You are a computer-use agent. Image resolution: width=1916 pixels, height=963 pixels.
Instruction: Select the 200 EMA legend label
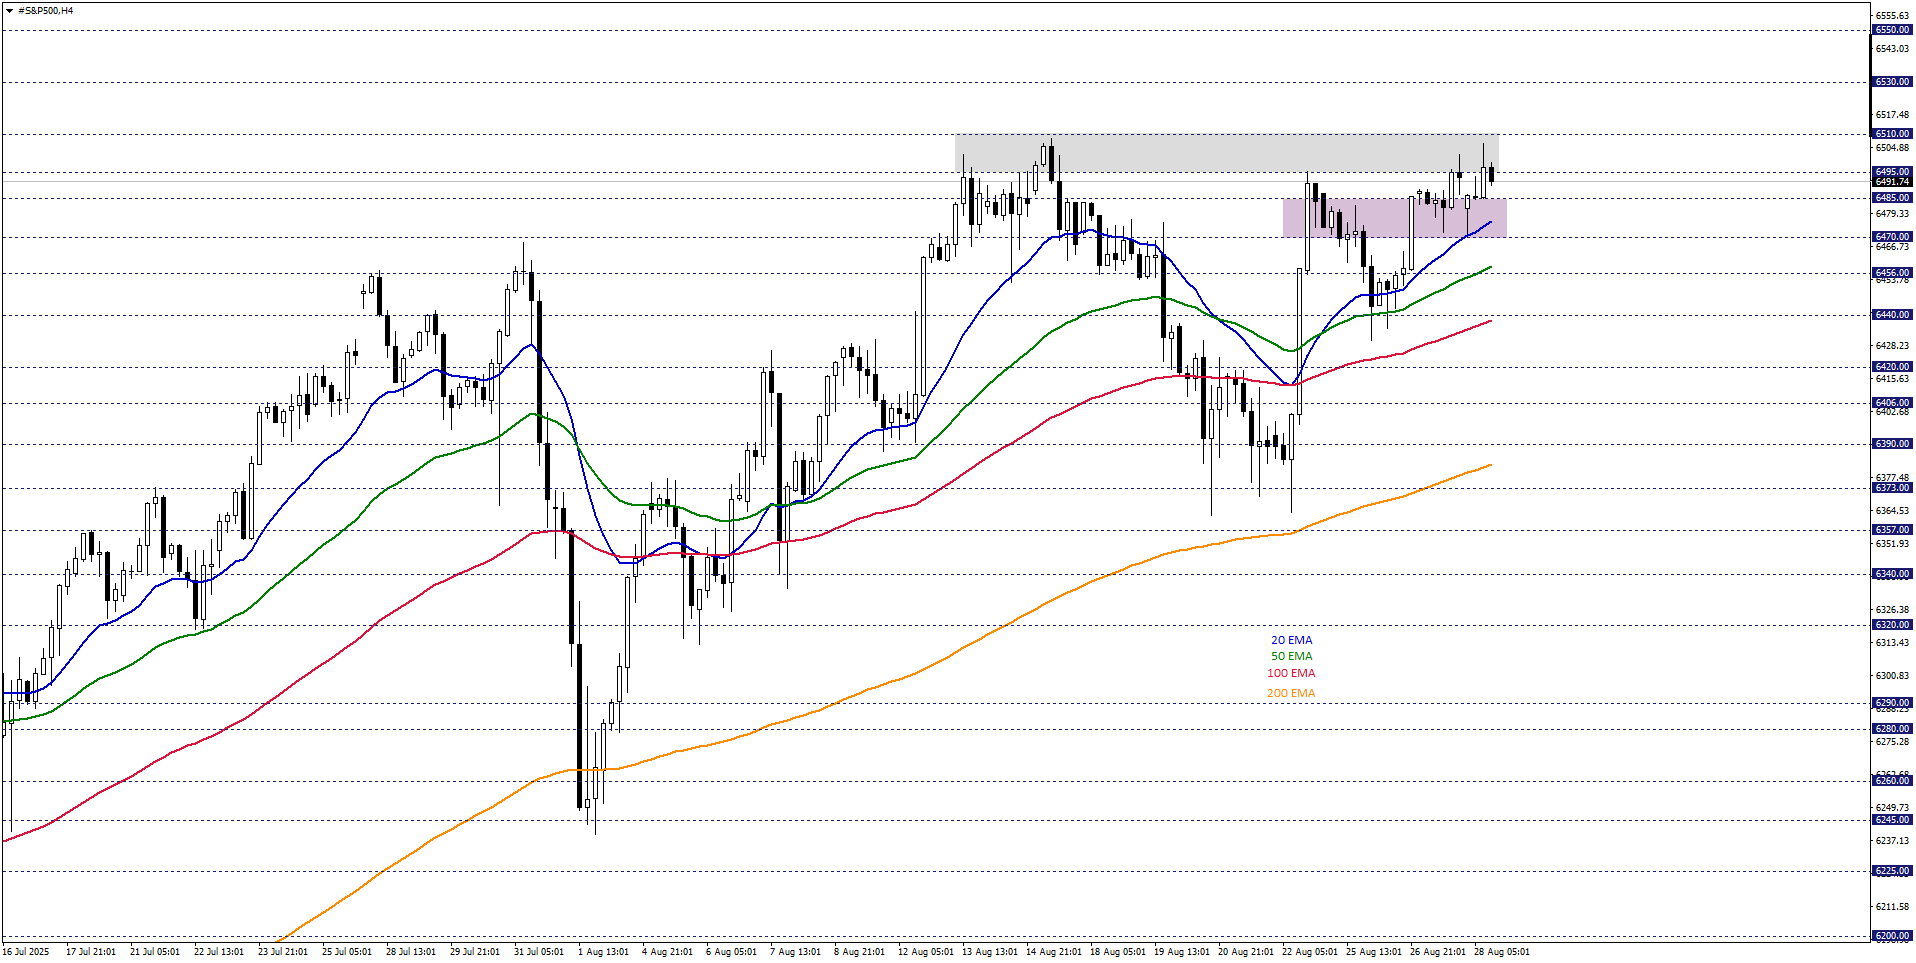(1291, 693)
